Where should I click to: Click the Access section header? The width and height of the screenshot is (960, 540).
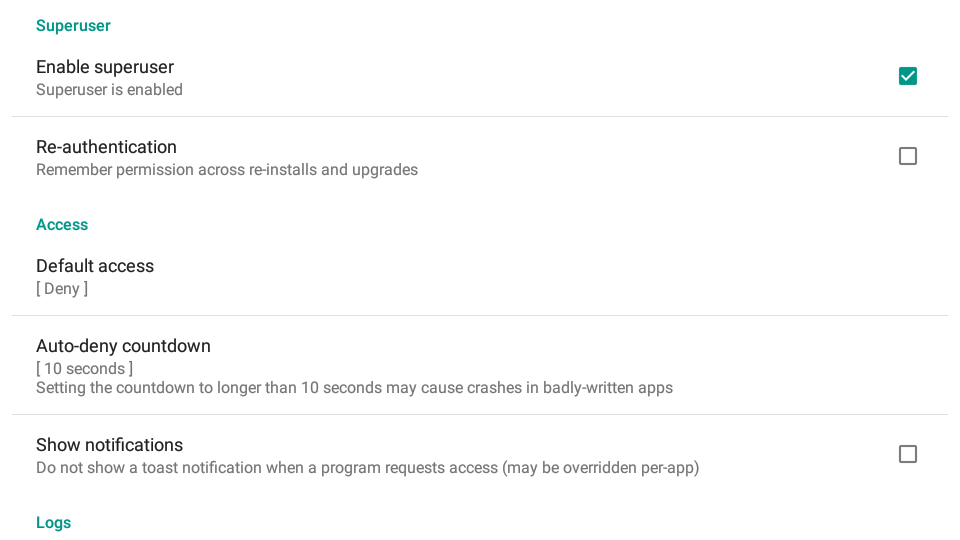(62, 225)
